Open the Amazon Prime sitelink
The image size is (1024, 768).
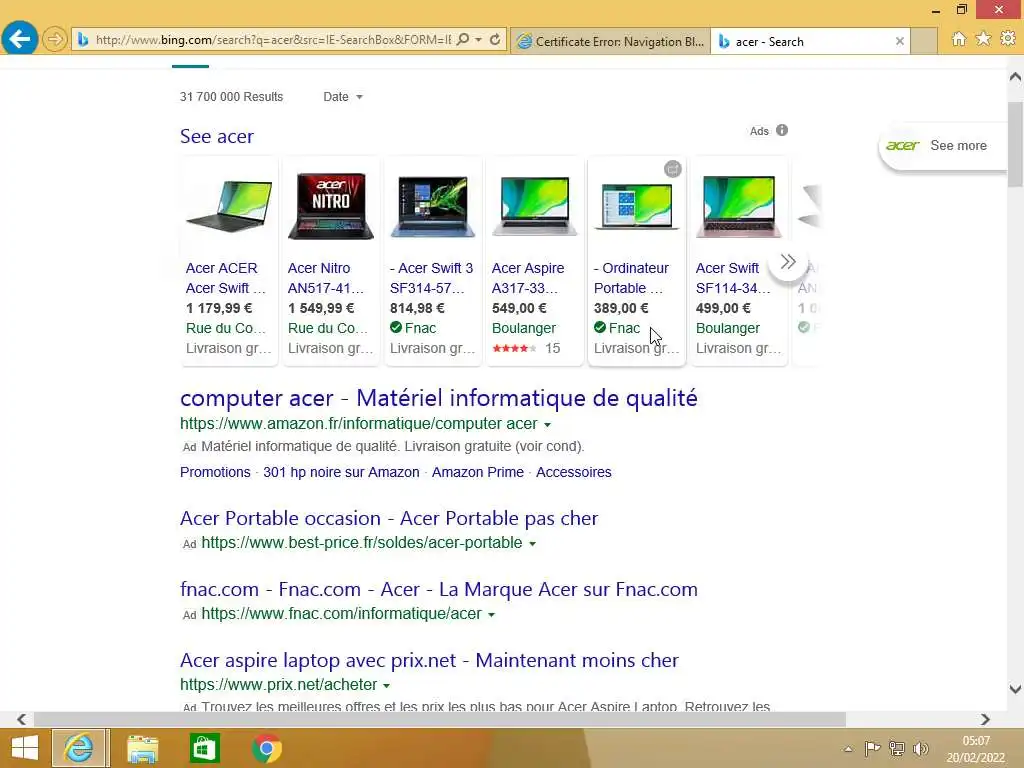477,472
